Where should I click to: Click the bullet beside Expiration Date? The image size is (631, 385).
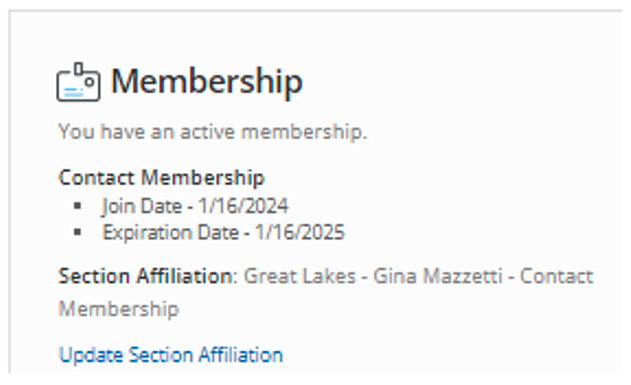click(x=78, y=232)
